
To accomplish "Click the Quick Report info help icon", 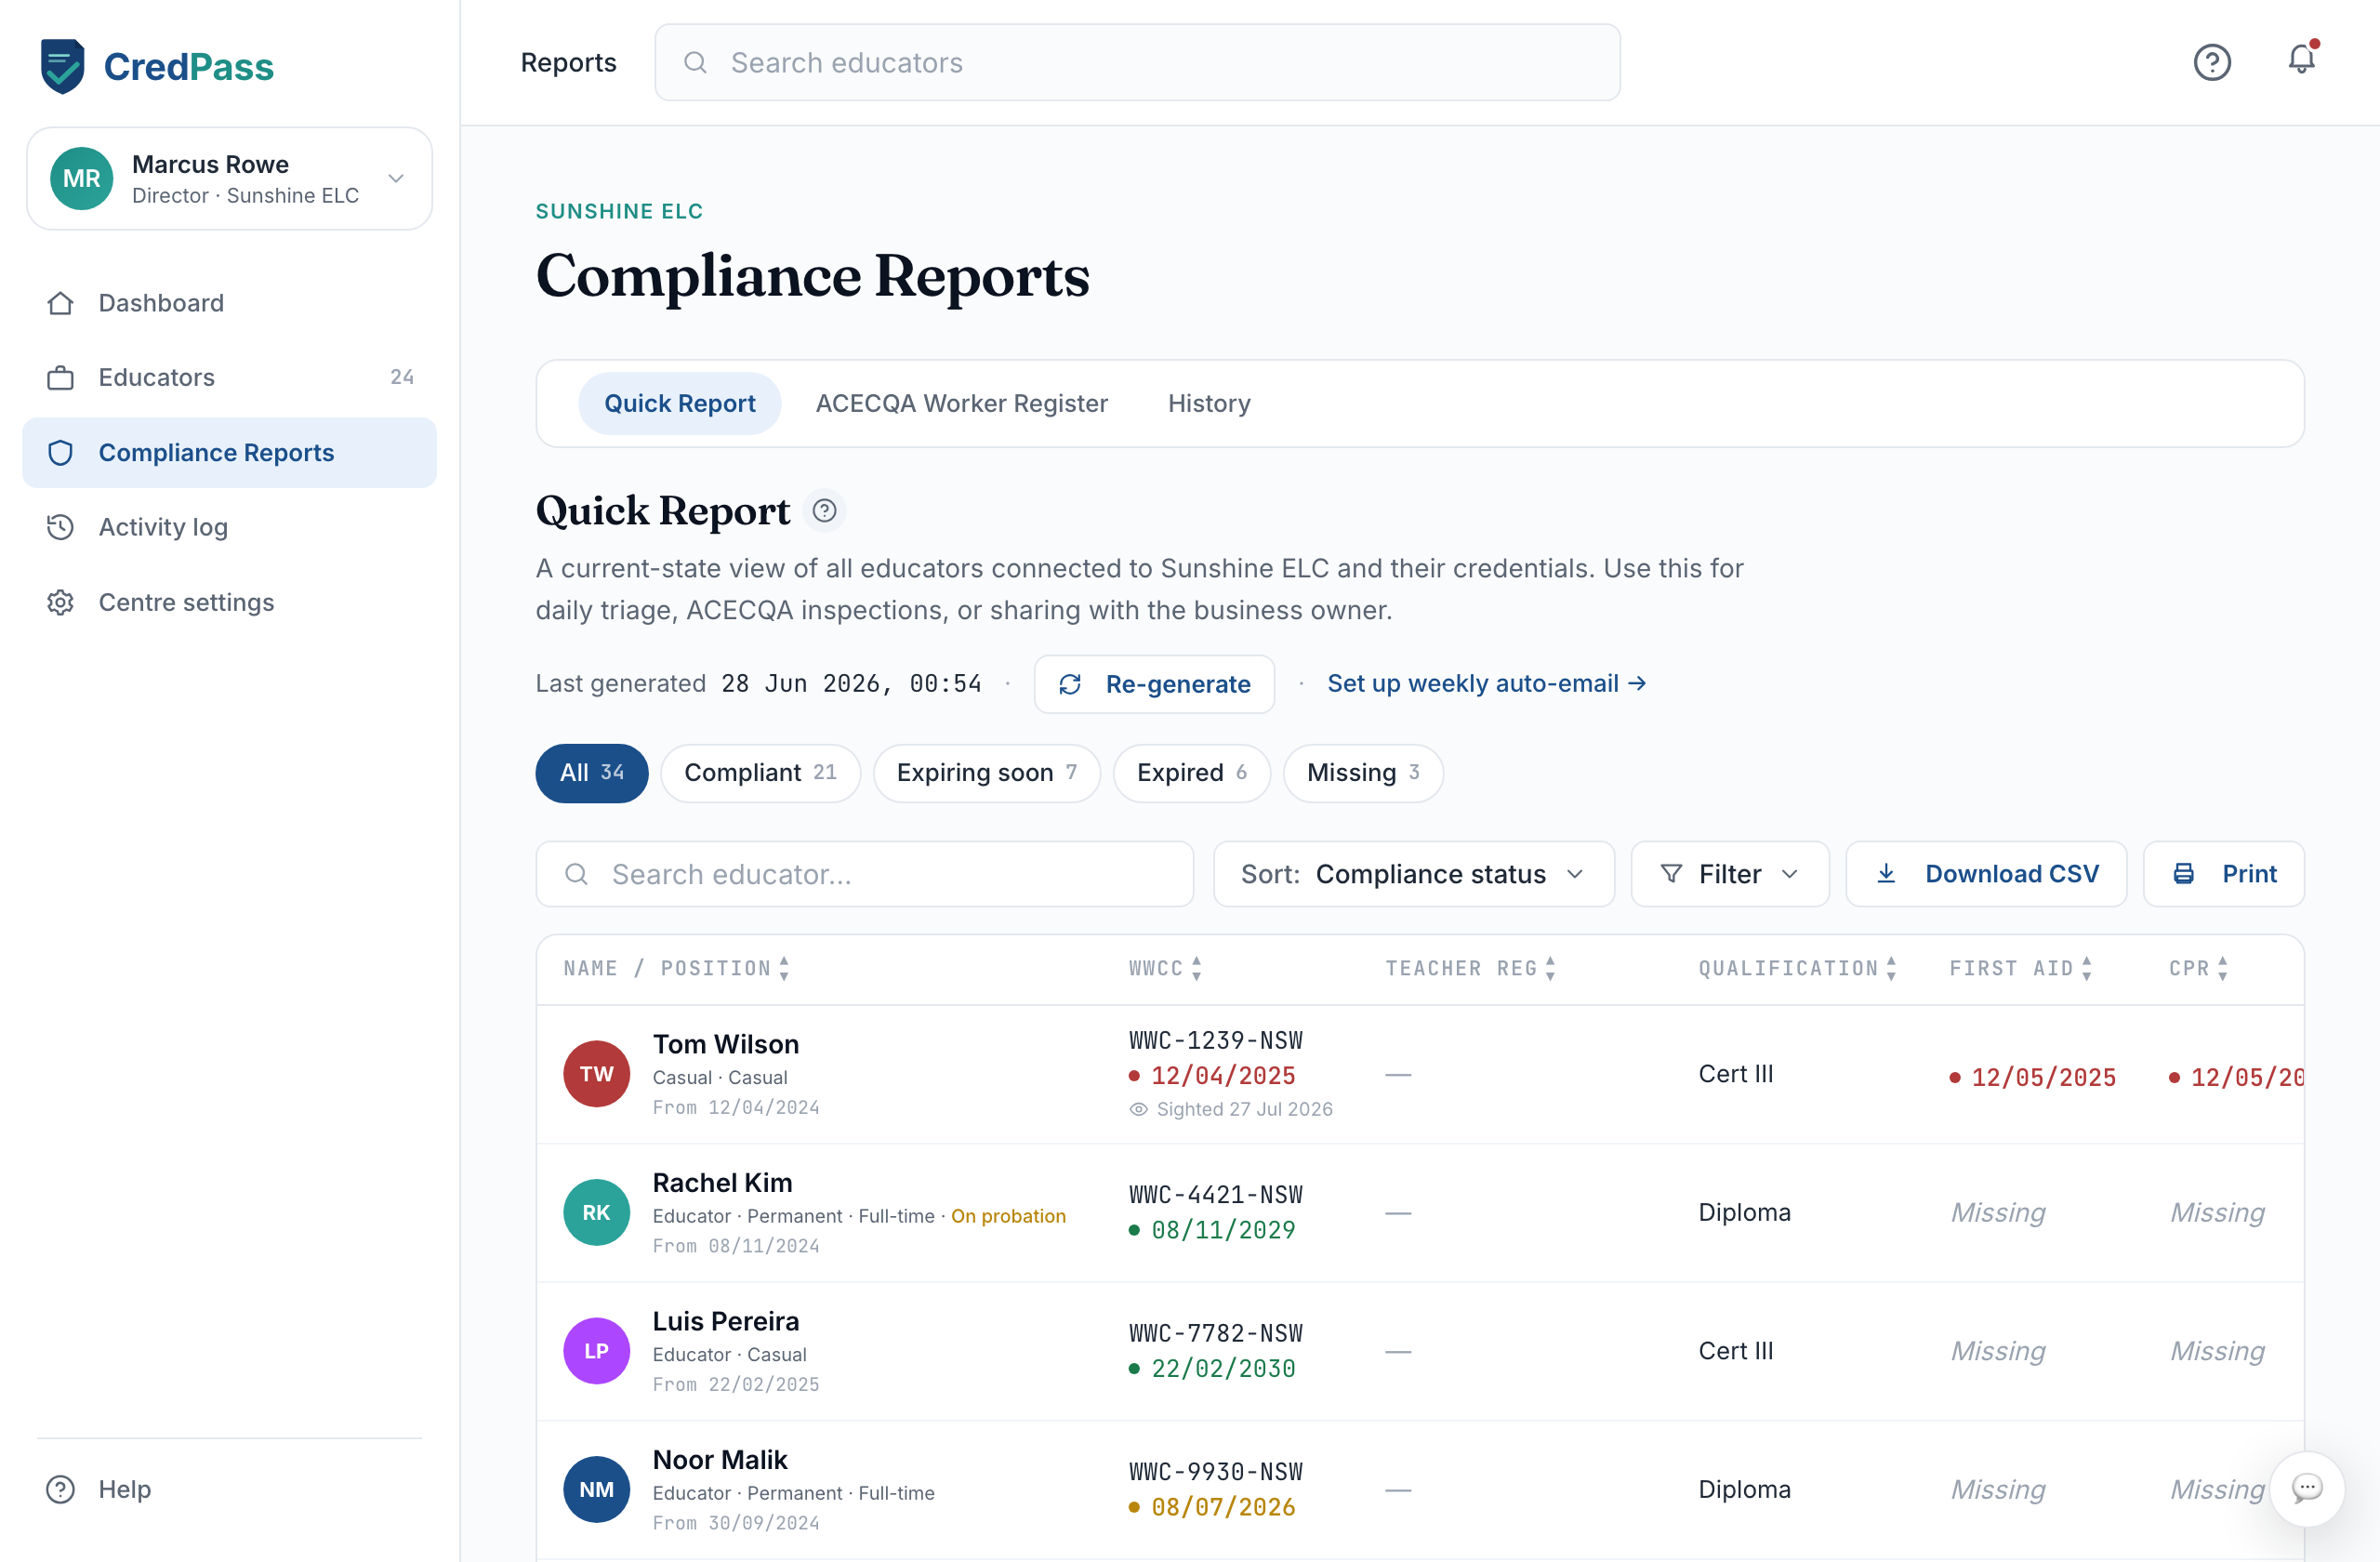I will click(824, 511).
